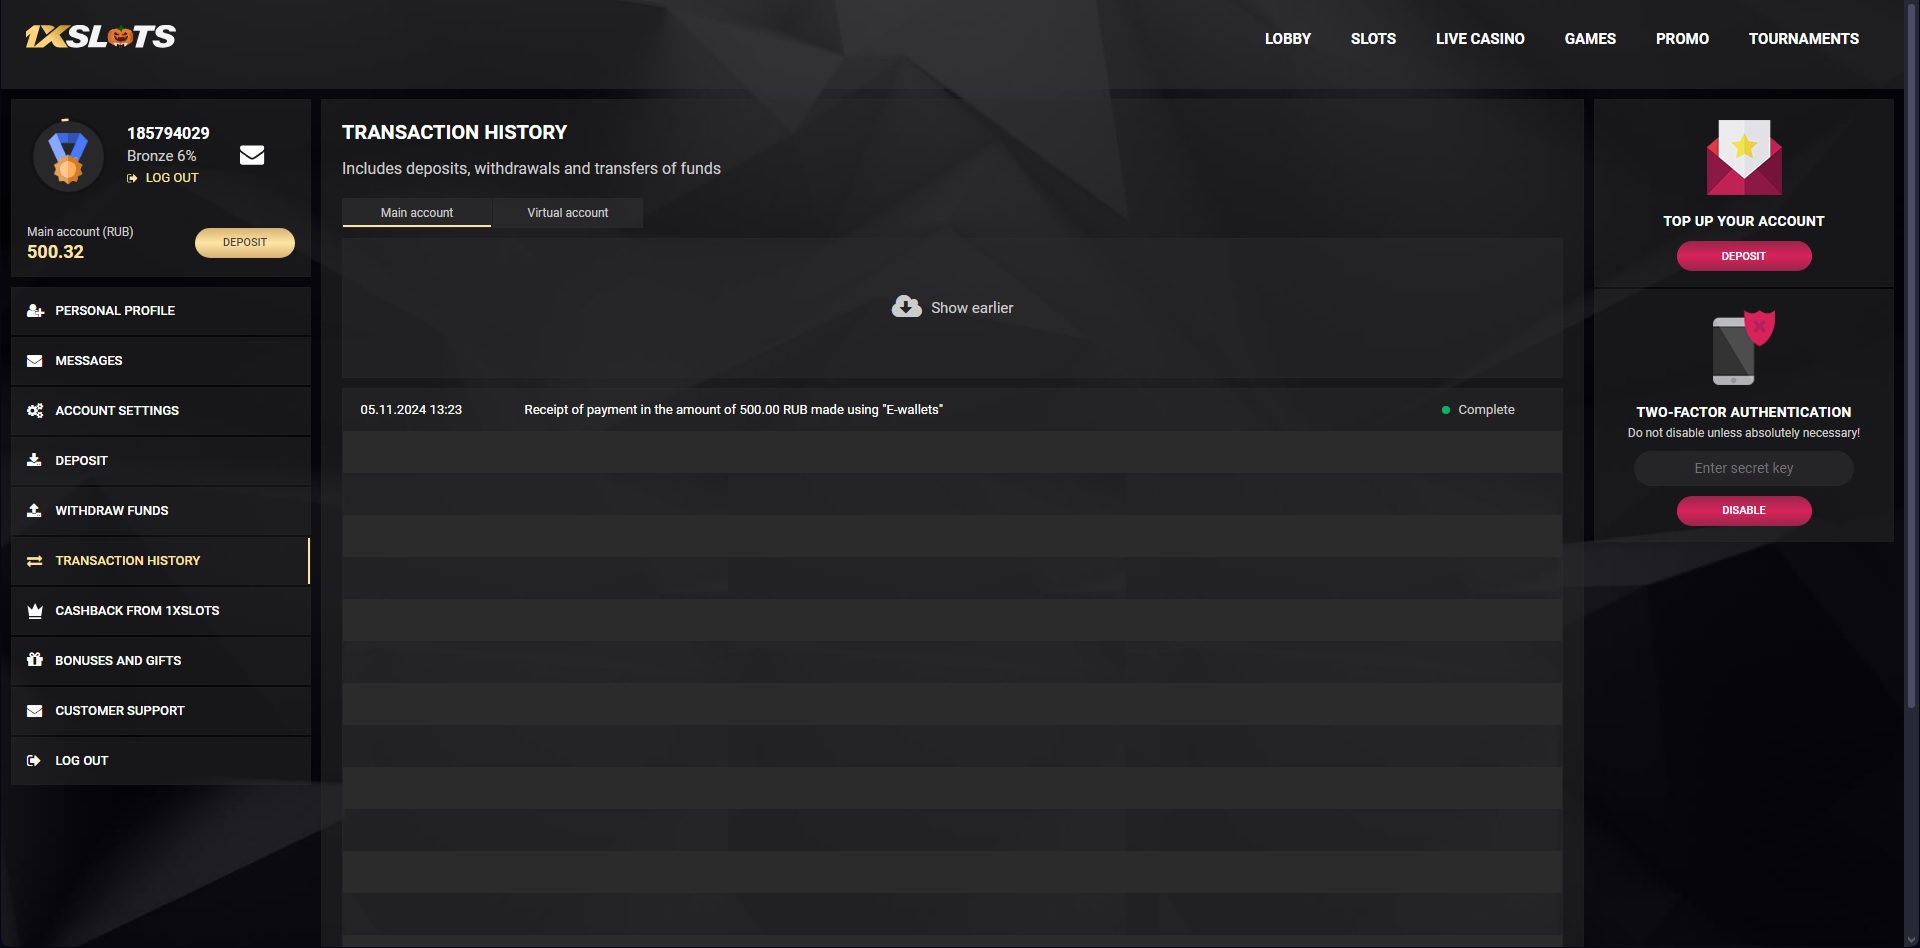Click the Personal Profile sidebar icon
Screen dimensions: 1920x948
coord(35,311)
